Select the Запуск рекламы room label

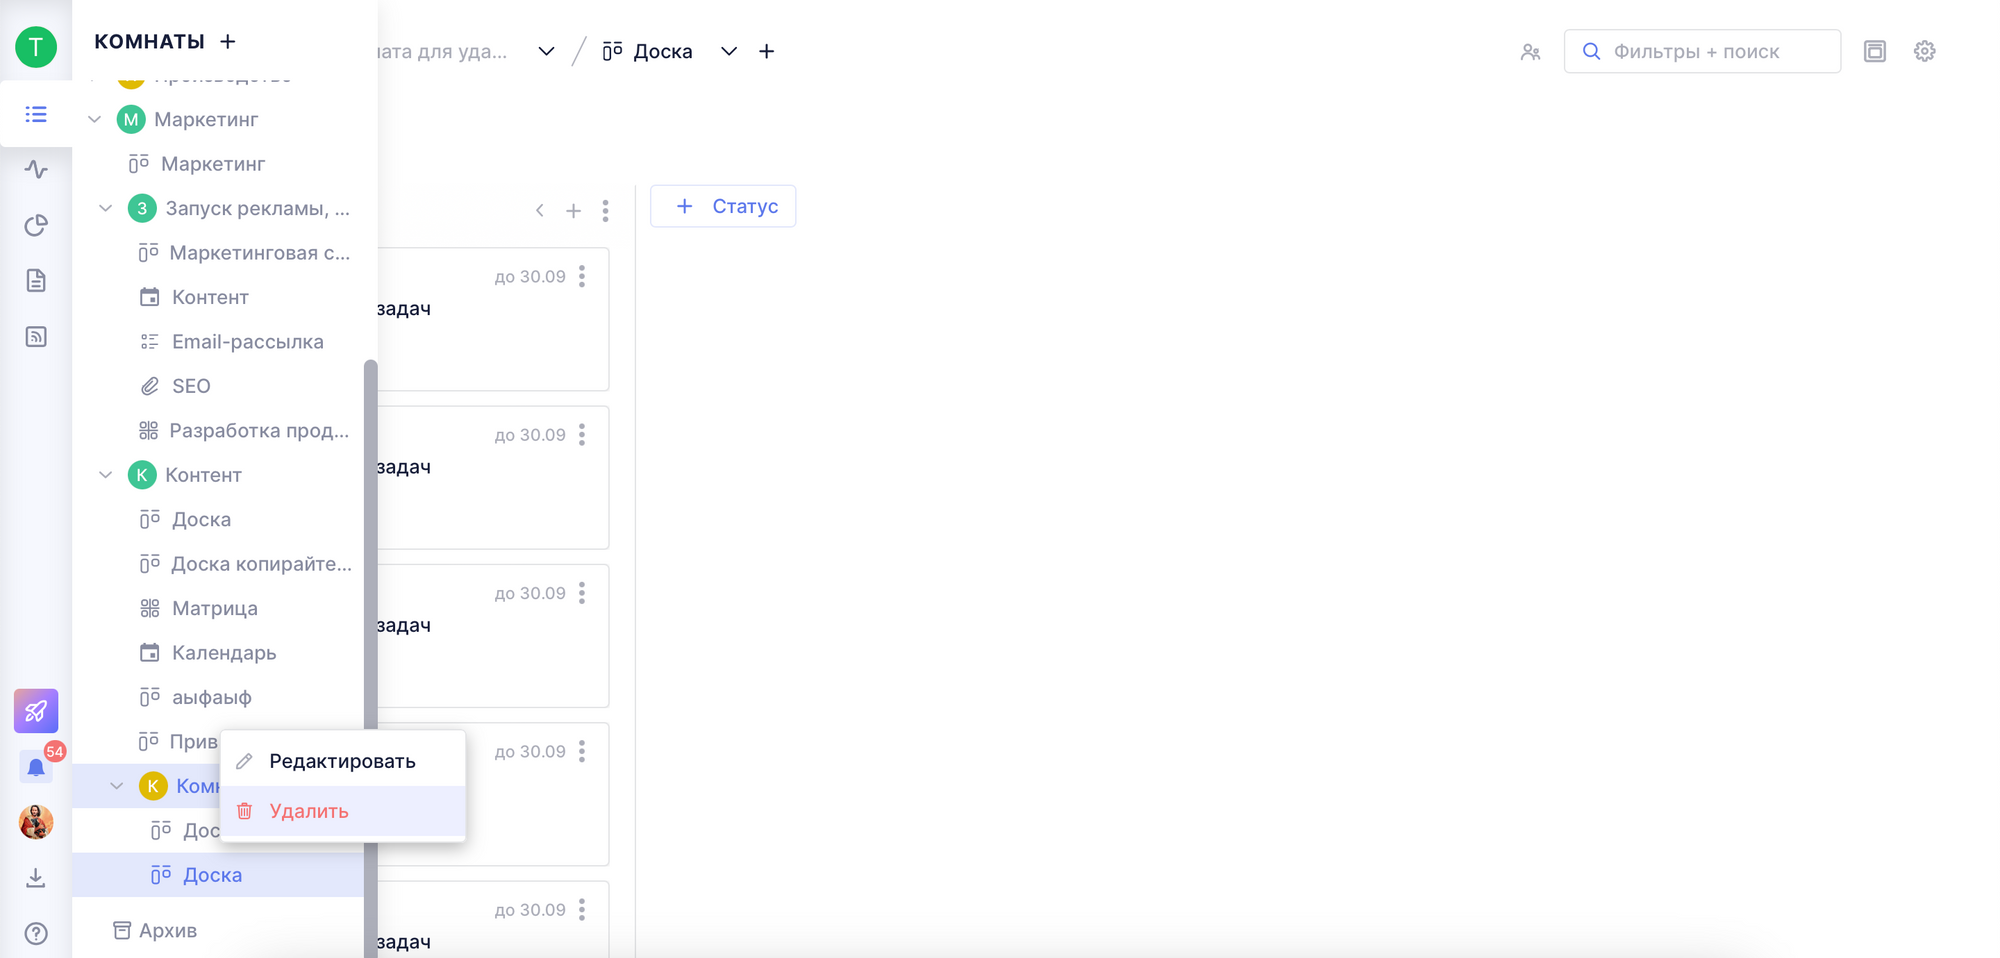(257, 208)
